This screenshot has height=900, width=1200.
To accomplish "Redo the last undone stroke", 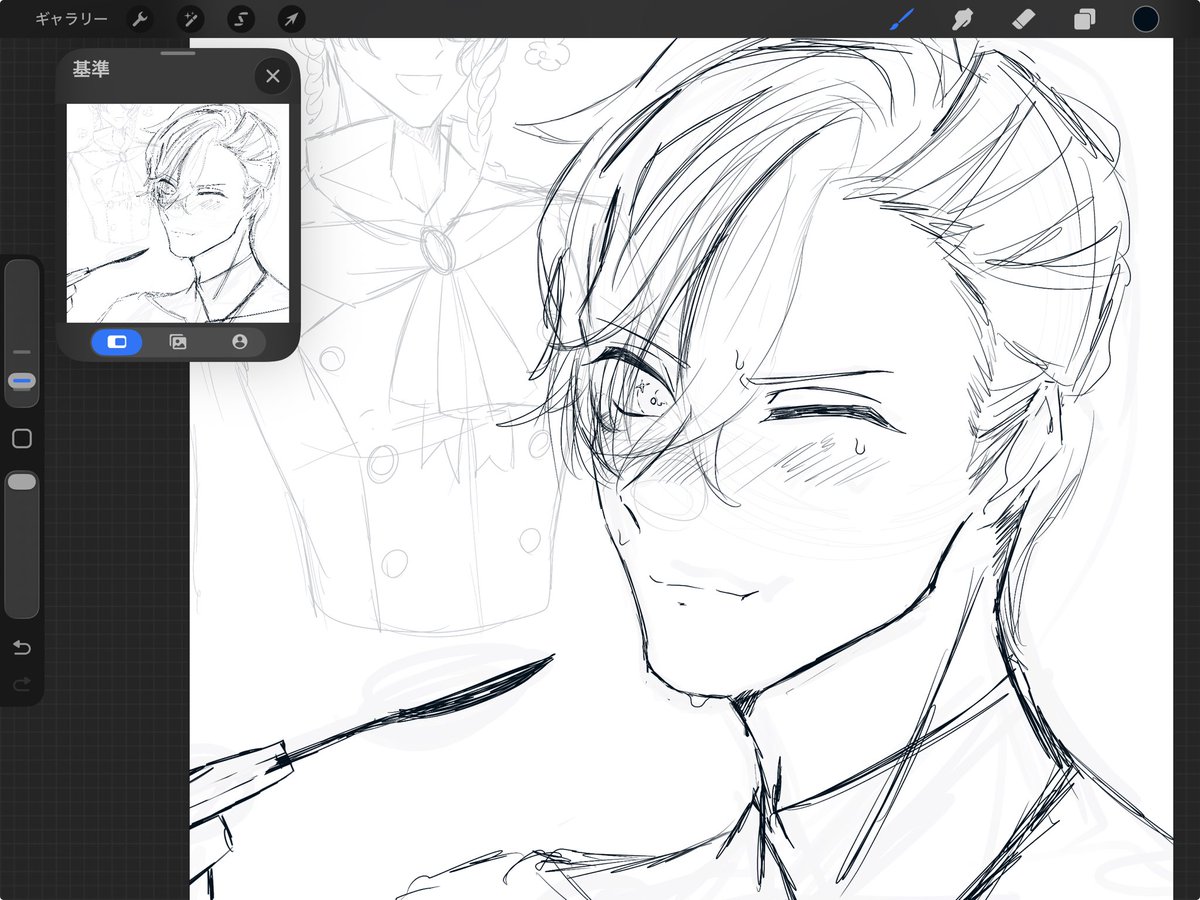I will coord(22,685).
